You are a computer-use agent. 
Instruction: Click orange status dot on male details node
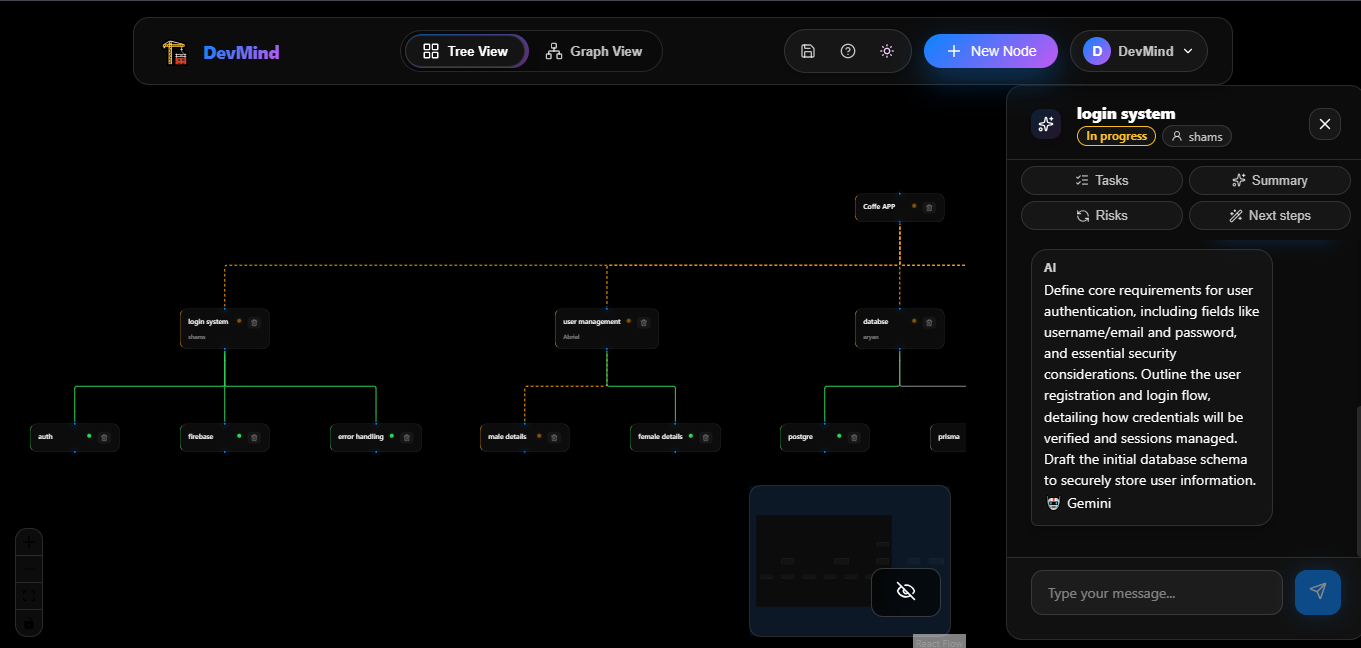pos(539,436)
